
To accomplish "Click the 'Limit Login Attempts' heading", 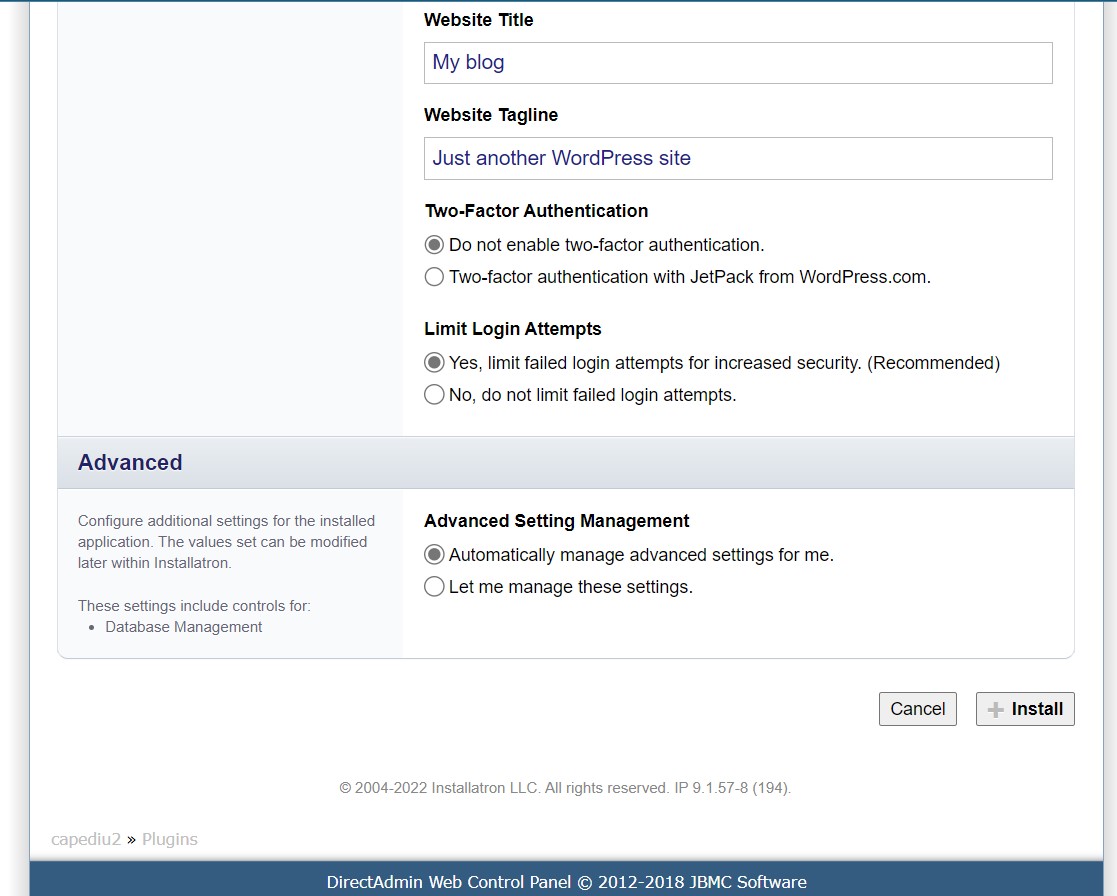I will (x=512, y=329).
